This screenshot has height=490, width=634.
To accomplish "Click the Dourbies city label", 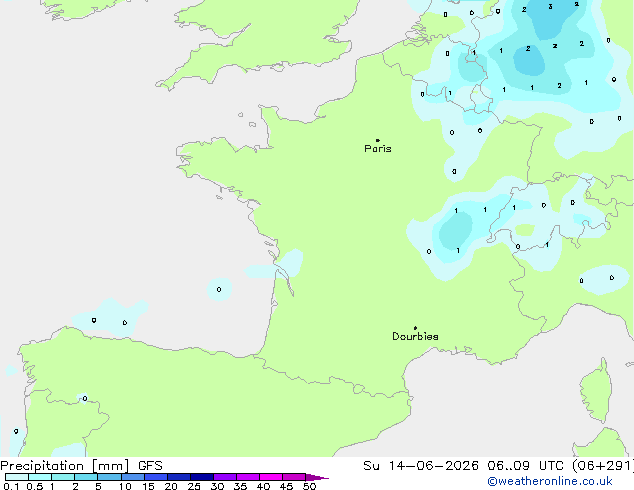I will click(x=415, y=336).
